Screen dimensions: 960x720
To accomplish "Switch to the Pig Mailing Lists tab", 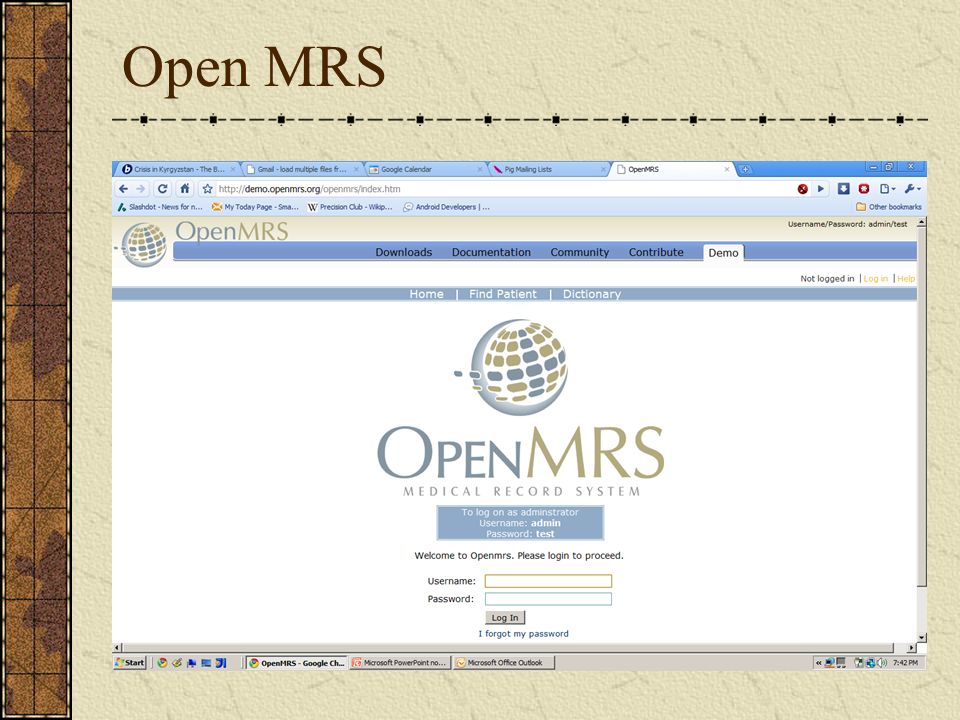I will click(x=549, y=169).
